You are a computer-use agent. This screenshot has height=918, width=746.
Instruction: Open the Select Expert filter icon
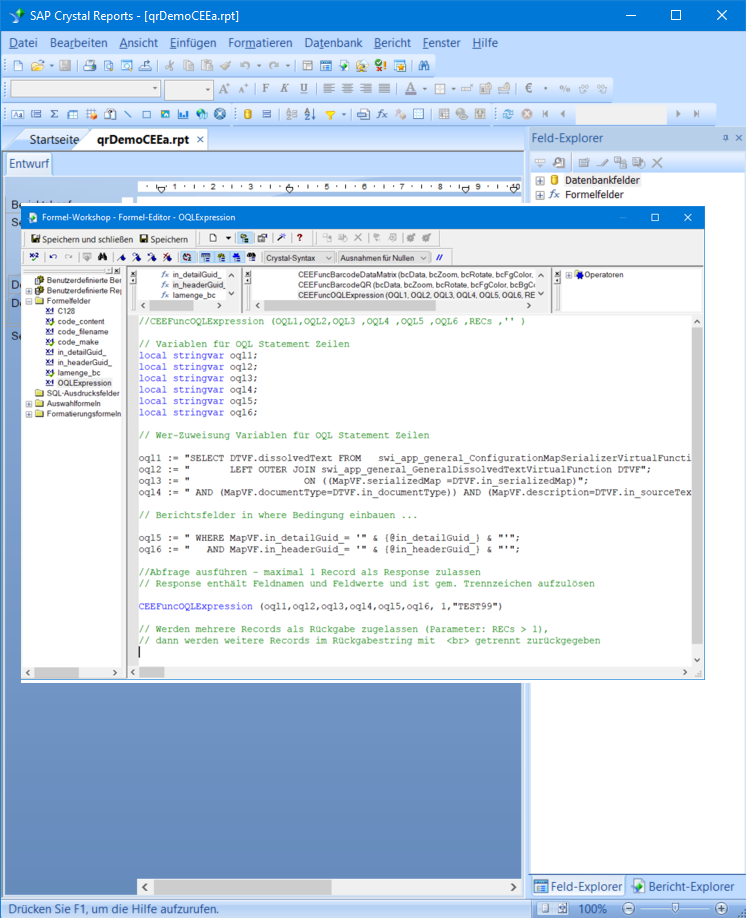330,114
